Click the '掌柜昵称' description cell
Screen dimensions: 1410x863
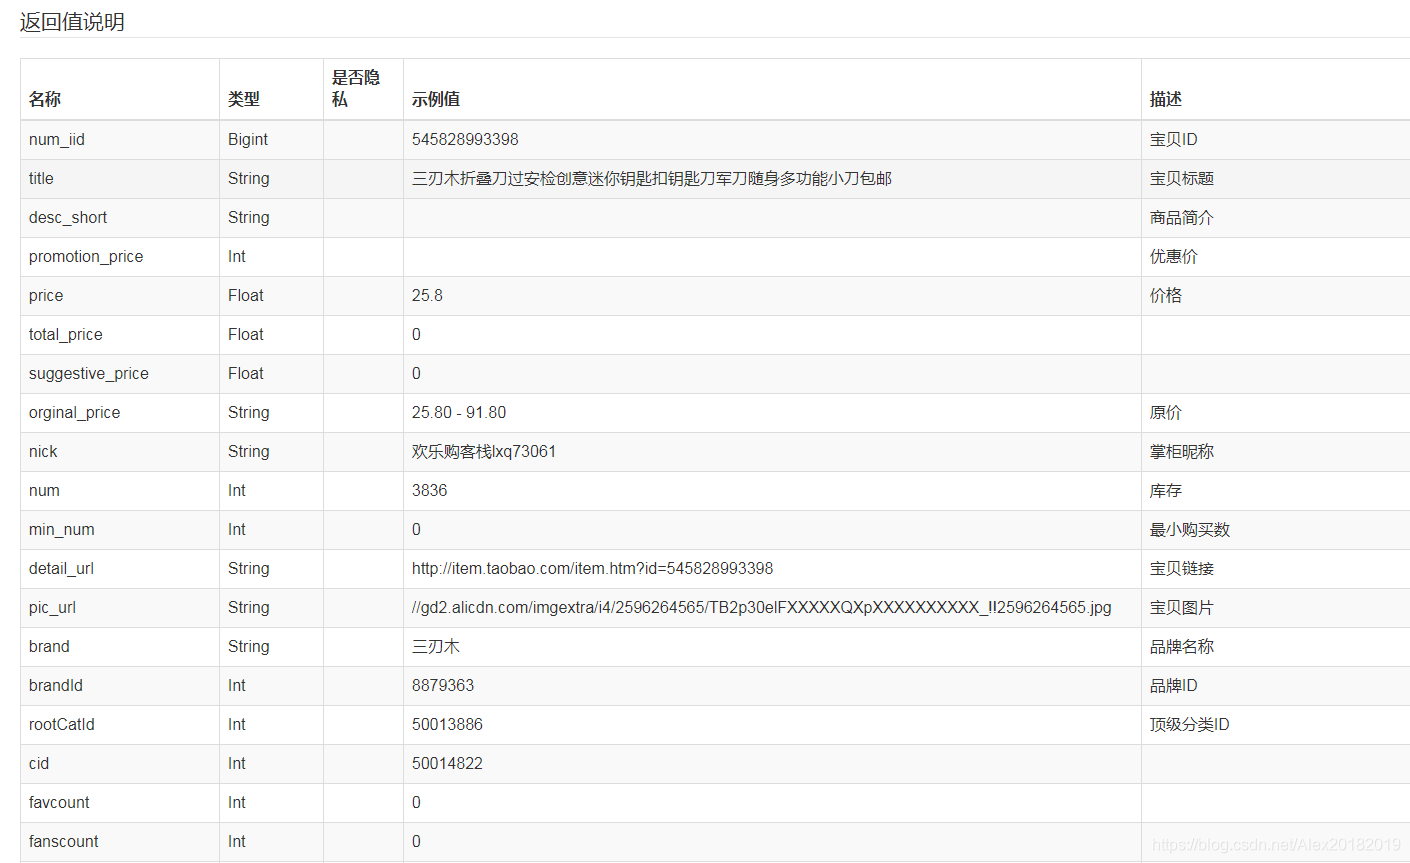pos(1182,451)
